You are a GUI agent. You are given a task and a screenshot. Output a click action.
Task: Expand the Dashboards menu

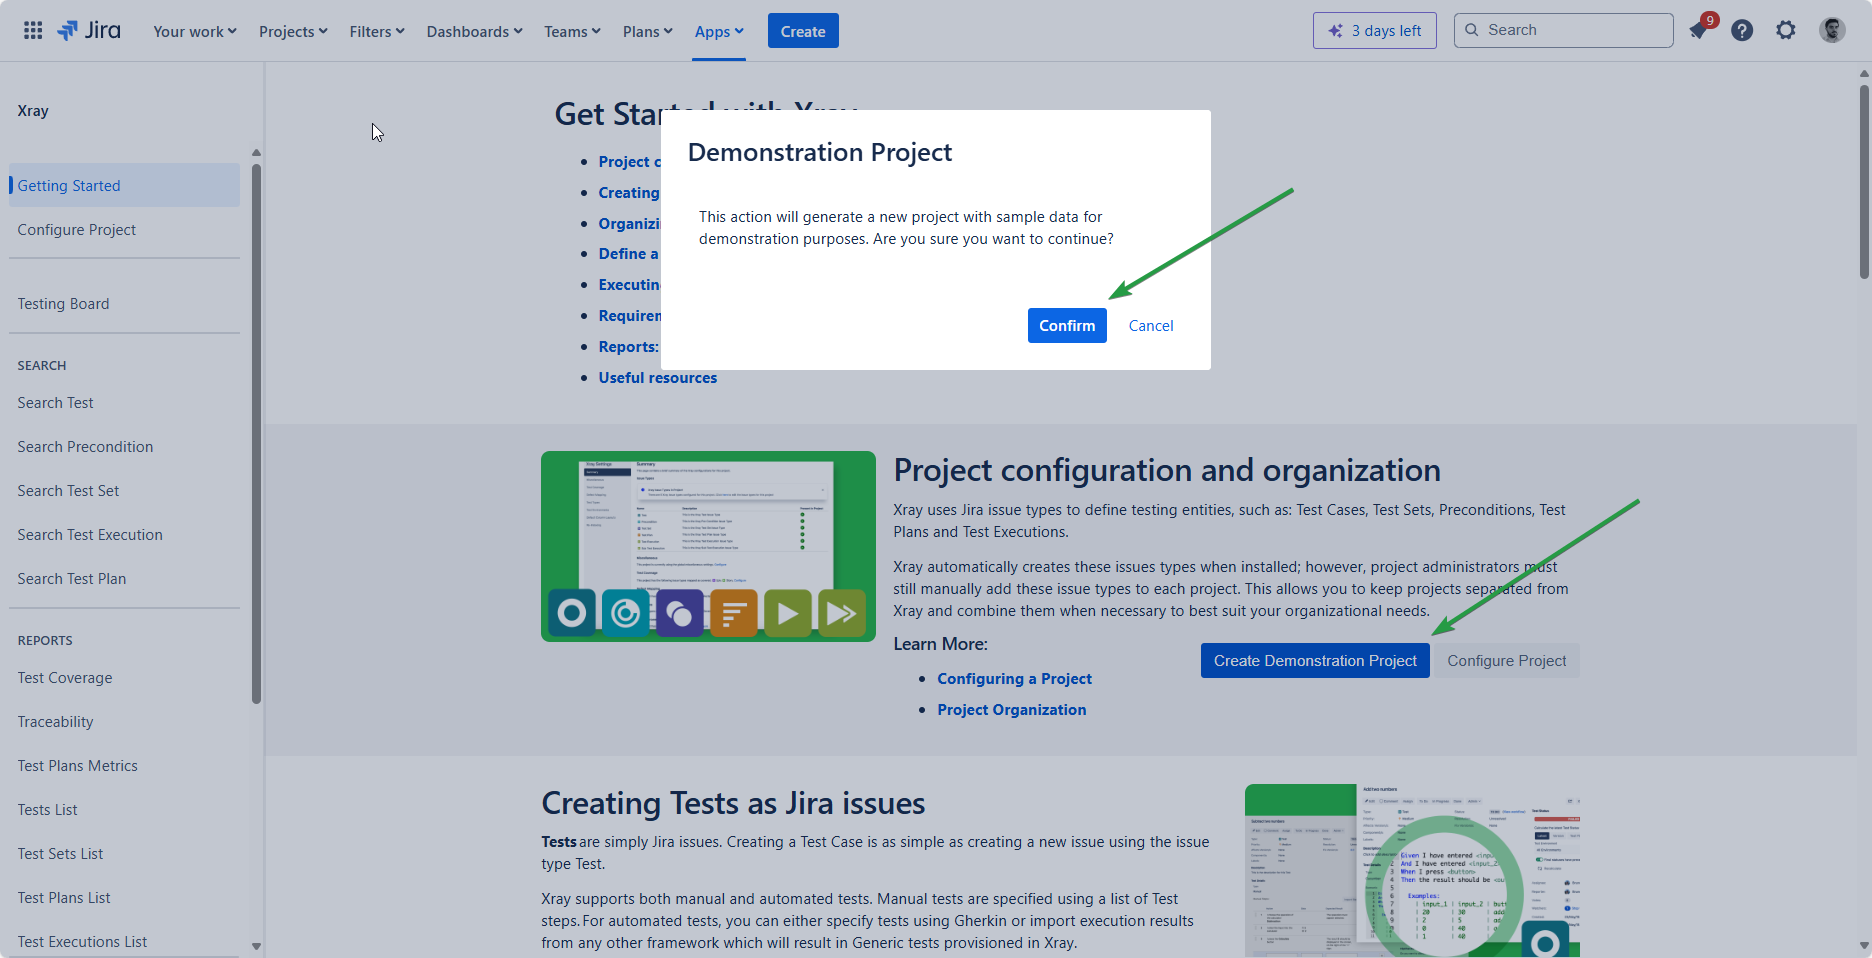(474, 31)
